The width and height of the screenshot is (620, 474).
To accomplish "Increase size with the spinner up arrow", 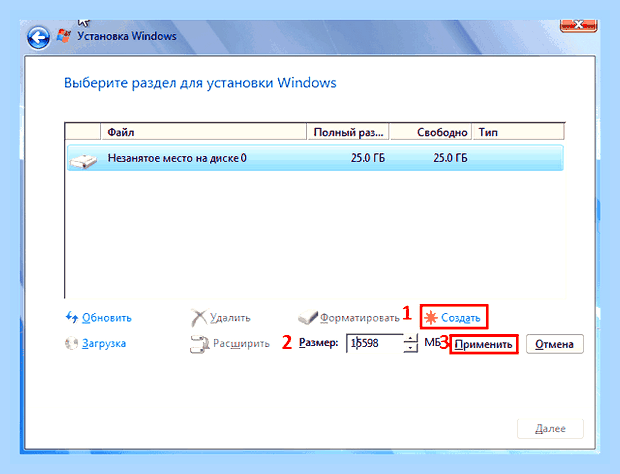I will coord(411,339).
